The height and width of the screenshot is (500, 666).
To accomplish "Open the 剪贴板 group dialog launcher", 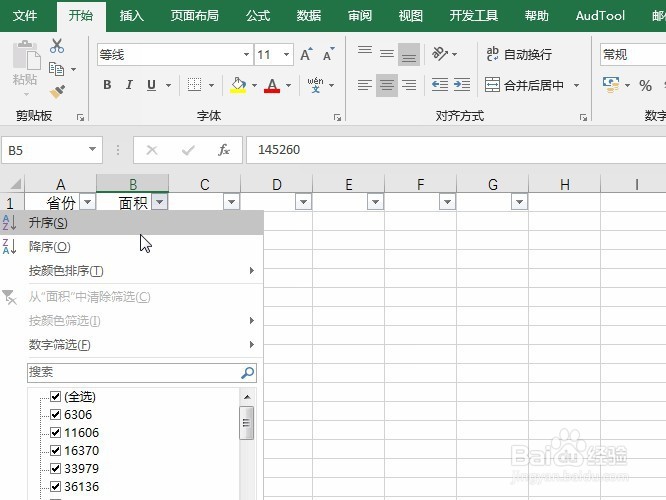I will coord(80,118).
